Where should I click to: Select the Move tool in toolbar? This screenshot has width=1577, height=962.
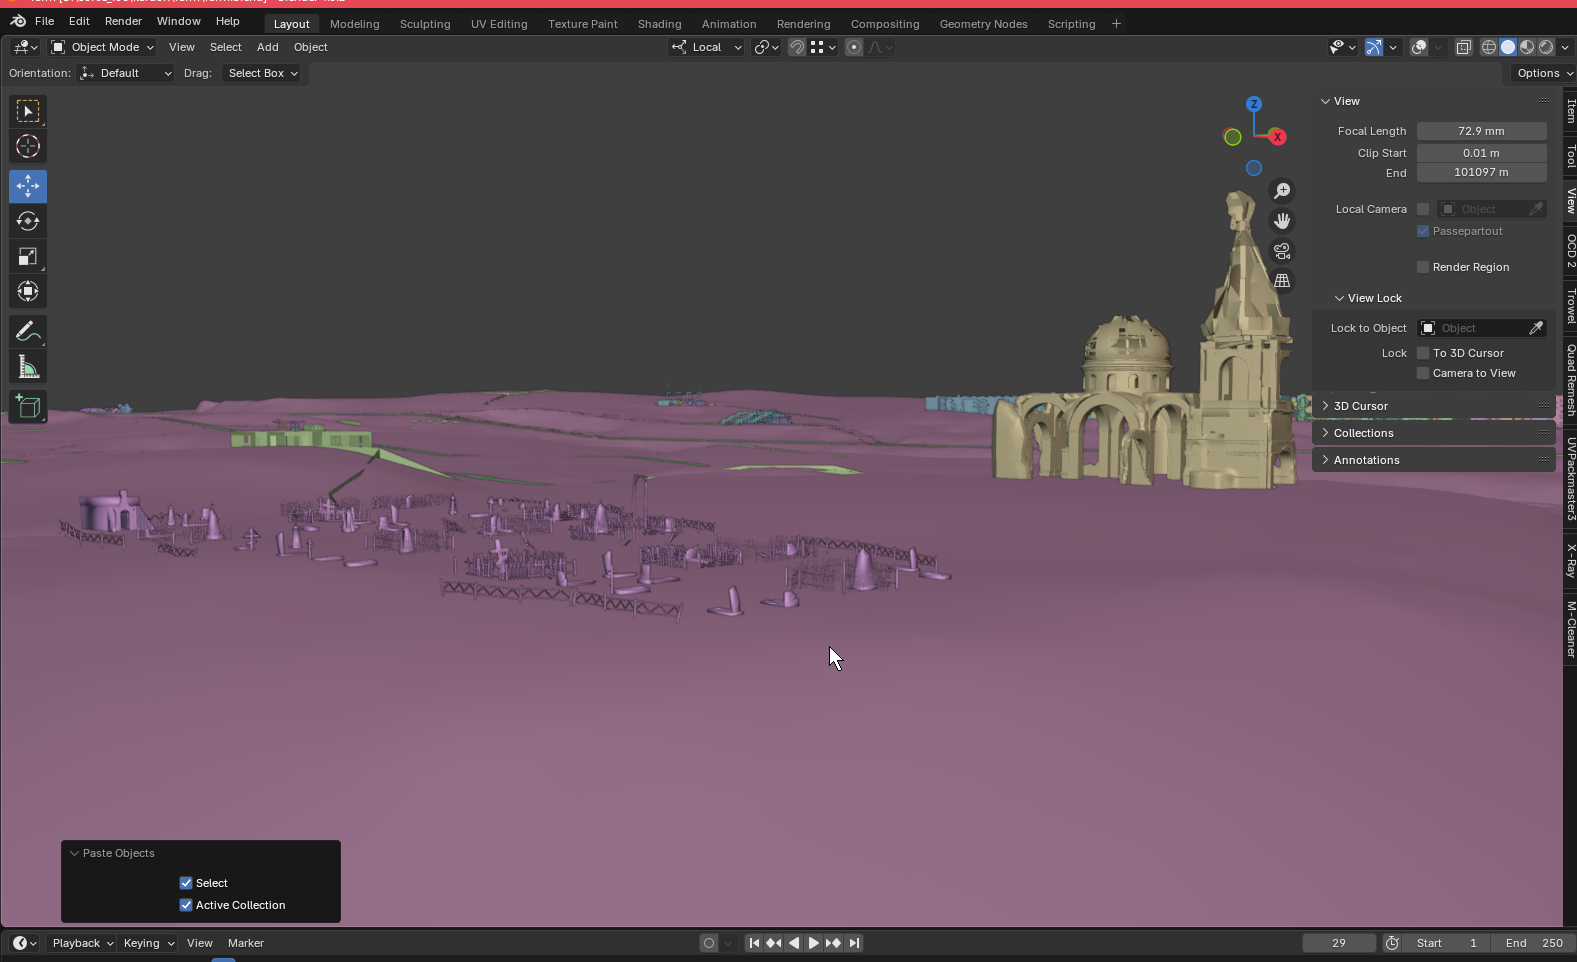click(28, 186)
